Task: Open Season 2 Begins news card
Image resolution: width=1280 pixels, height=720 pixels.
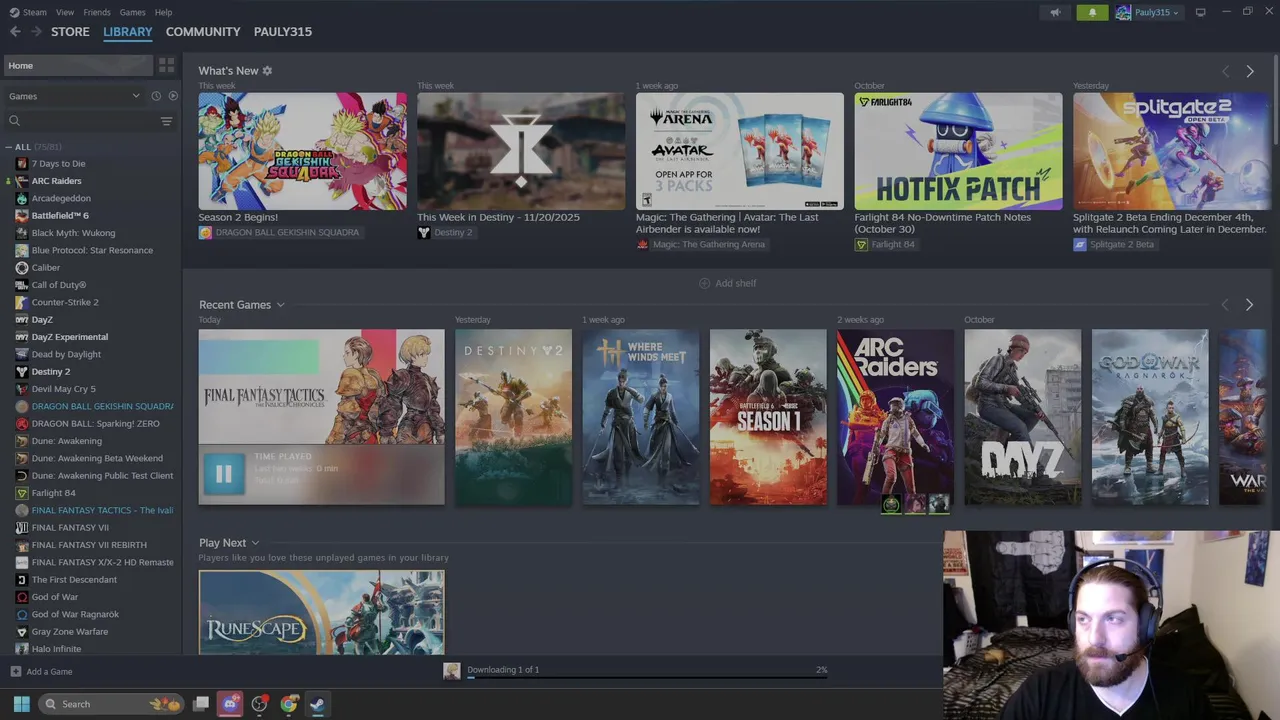Action: tap(302, 151)
